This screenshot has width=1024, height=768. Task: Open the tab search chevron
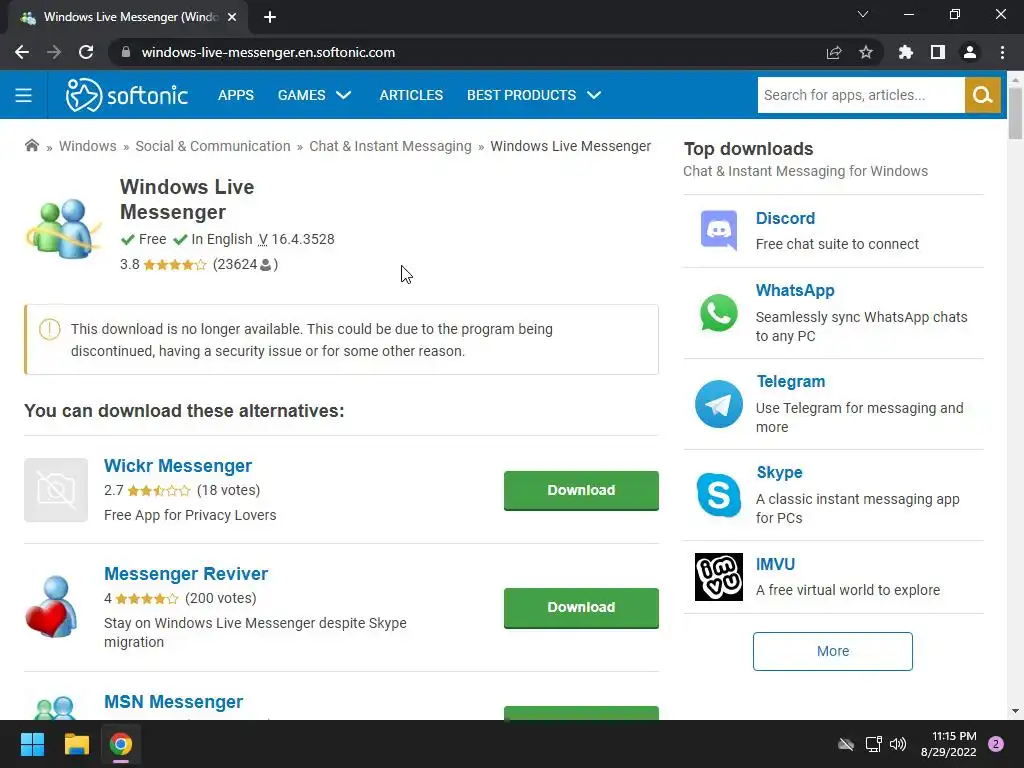[x=863, y=14]
